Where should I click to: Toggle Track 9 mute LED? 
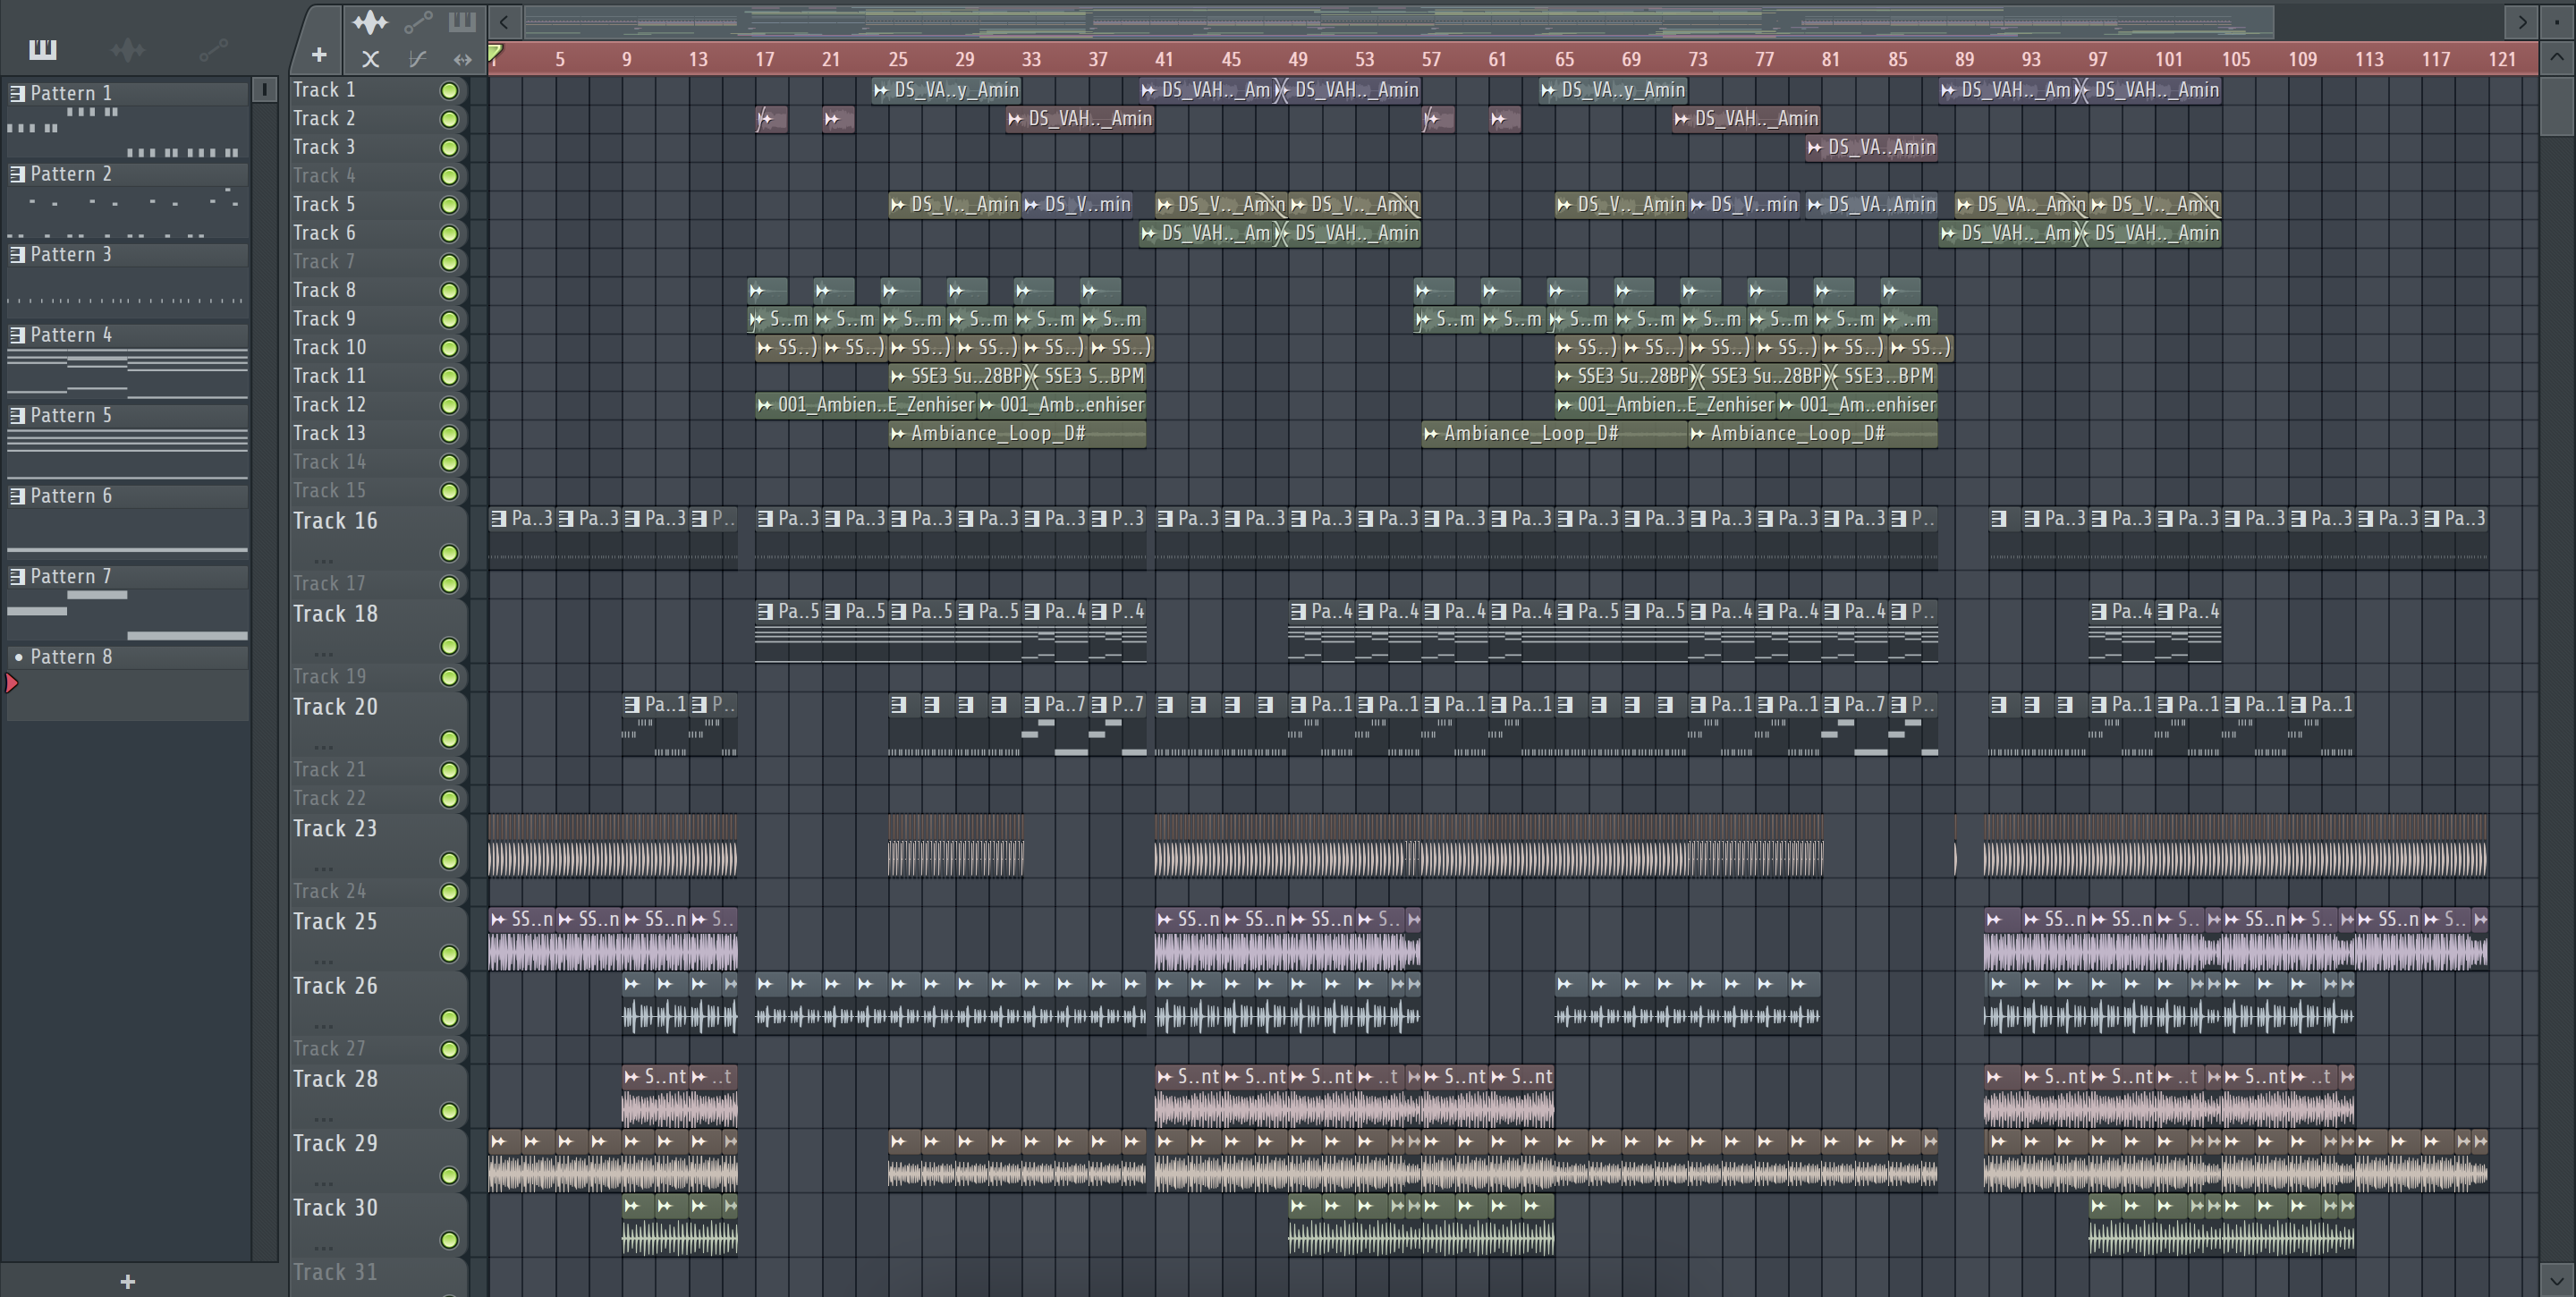pos(450,320)
